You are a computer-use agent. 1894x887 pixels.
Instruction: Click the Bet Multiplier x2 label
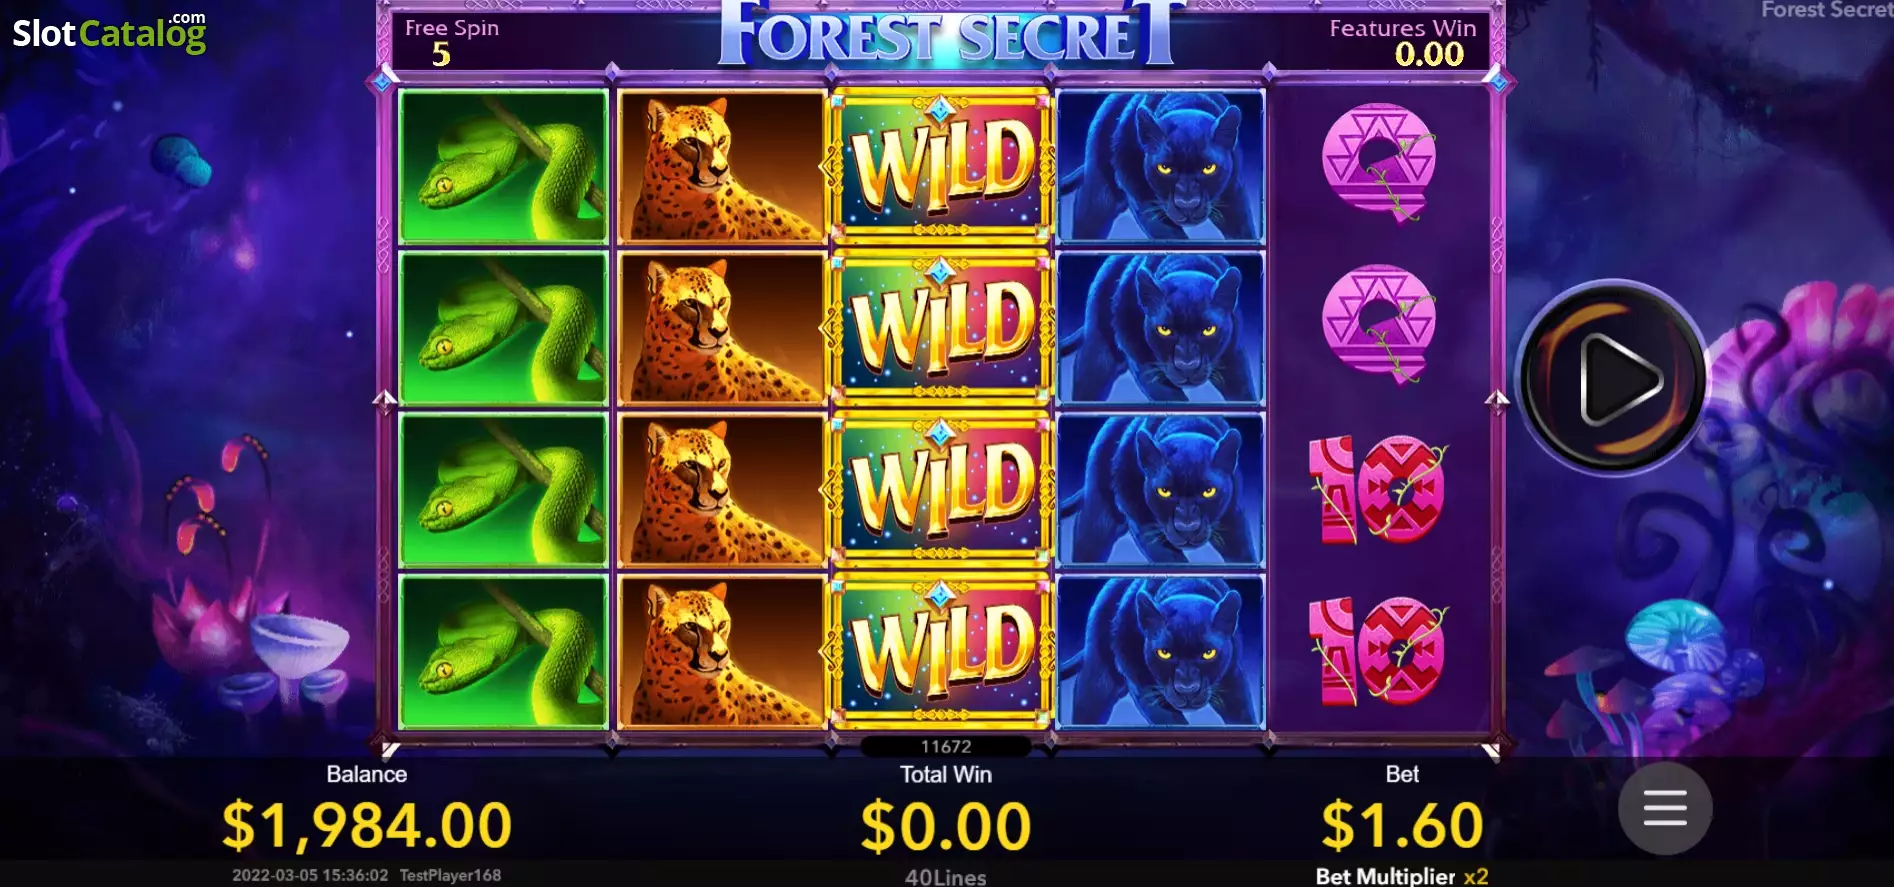point(1402,876)
